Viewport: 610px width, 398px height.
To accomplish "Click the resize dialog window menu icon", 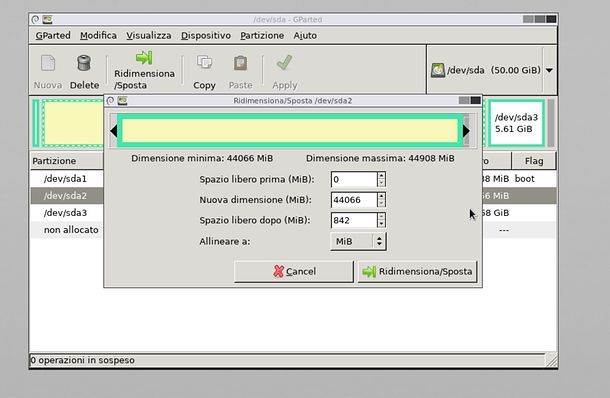I will pos(110,101).
